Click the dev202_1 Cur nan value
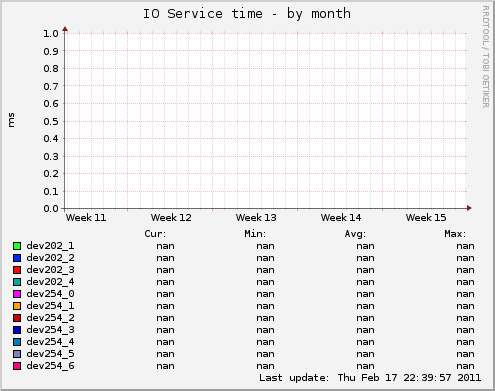Viewport: 495px width, 391px height. pos(165,246)
